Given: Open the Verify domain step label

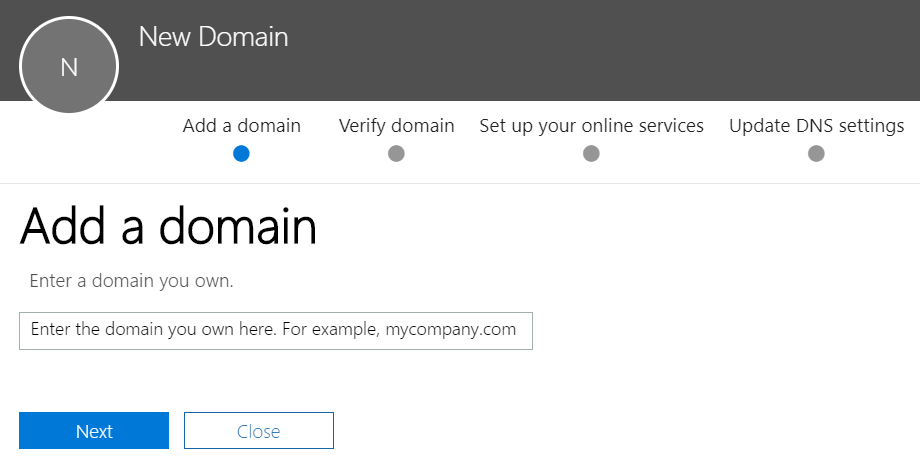Looking at the screenshot, I should click(x=396, y=126).
